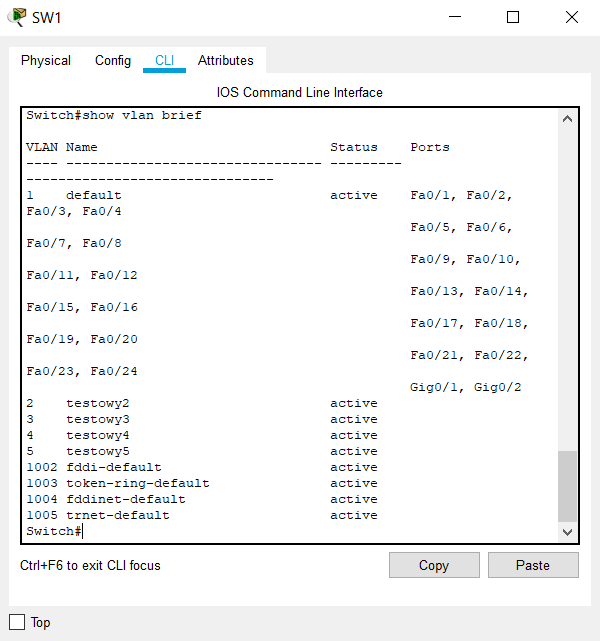
Task: Click the CLI scrollbar down arrow
Action: point(568,533)
